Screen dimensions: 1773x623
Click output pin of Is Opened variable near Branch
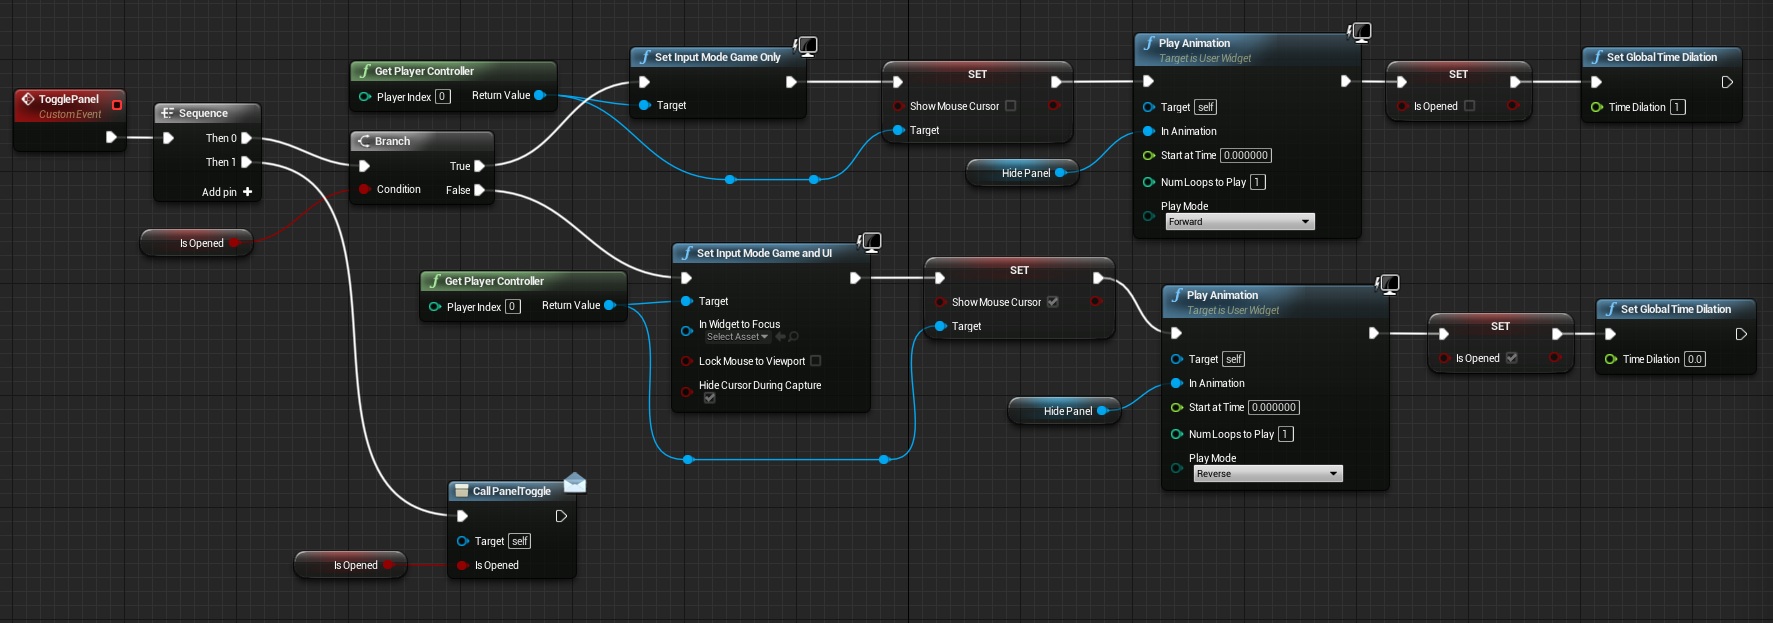pyautogui.click(x=234, y=243)
